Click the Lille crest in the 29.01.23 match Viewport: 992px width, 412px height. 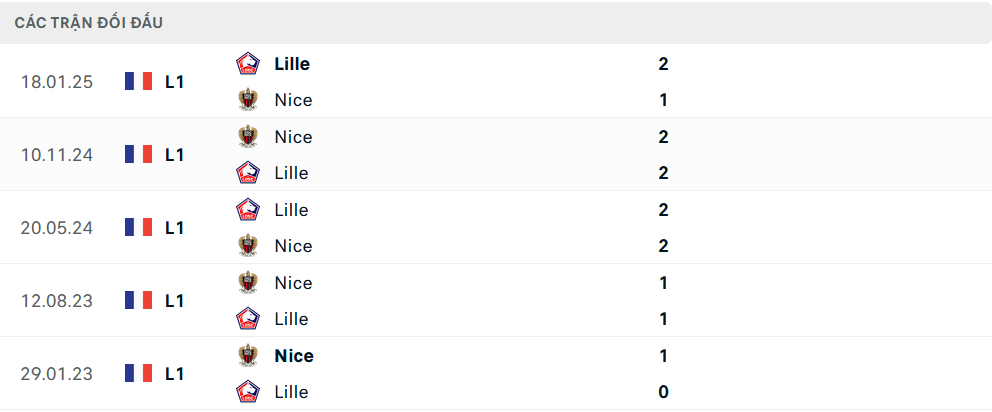point(247,392)
